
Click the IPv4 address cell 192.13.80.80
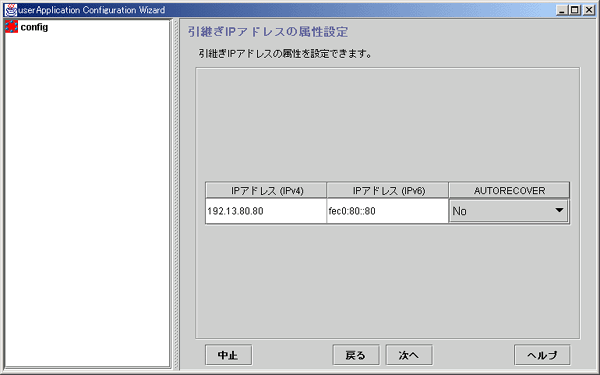click(x=266, y=211)
